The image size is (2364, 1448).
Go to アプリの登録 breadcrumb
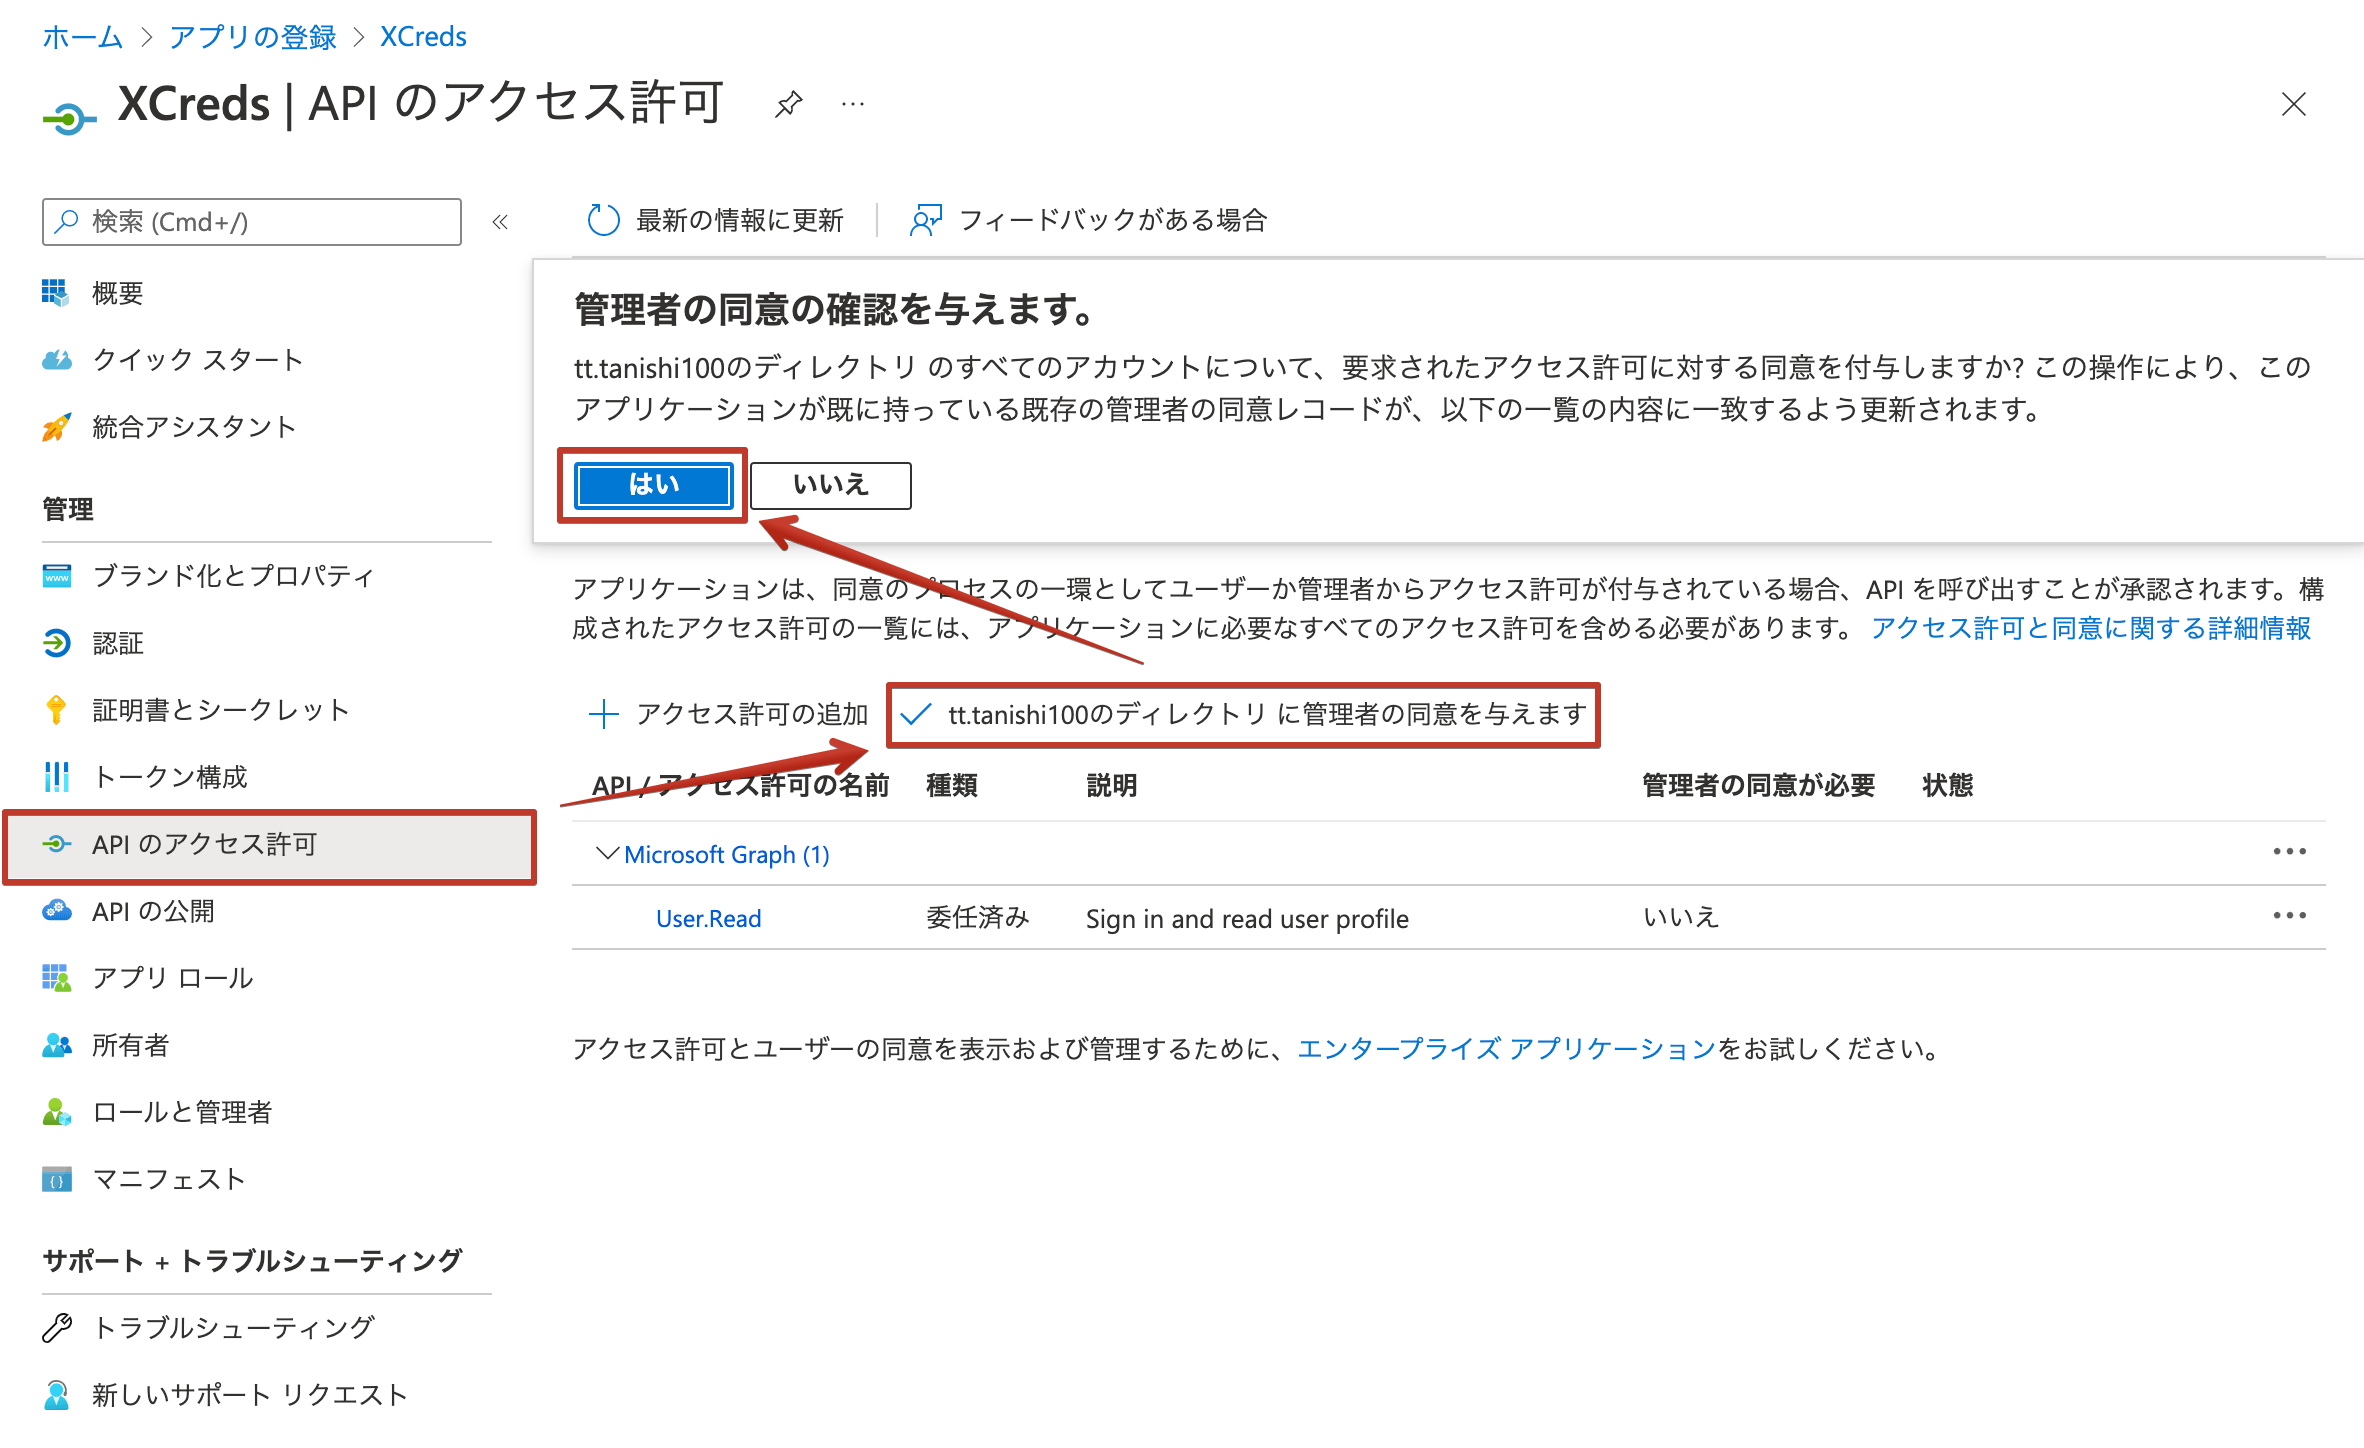click(x=252, y=37)
